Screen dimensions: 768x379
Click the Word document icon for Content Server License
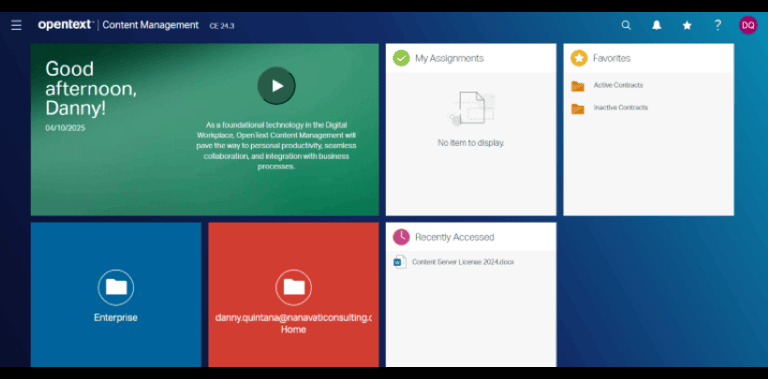(400, 262)
